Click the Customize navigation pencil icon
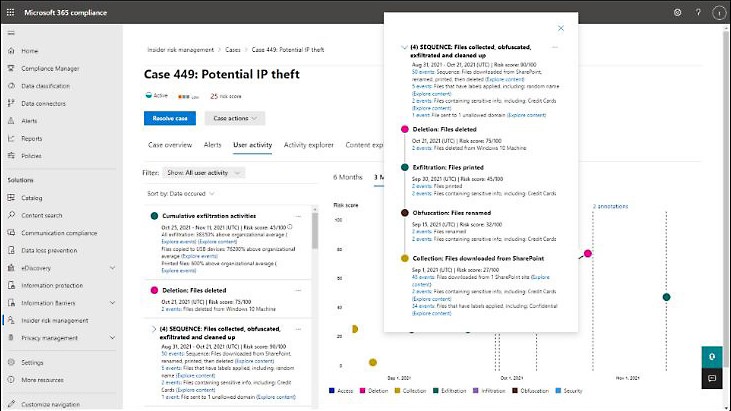Image resolution: width=731 pixels, height=411 pixels. (x=11, y=404)
